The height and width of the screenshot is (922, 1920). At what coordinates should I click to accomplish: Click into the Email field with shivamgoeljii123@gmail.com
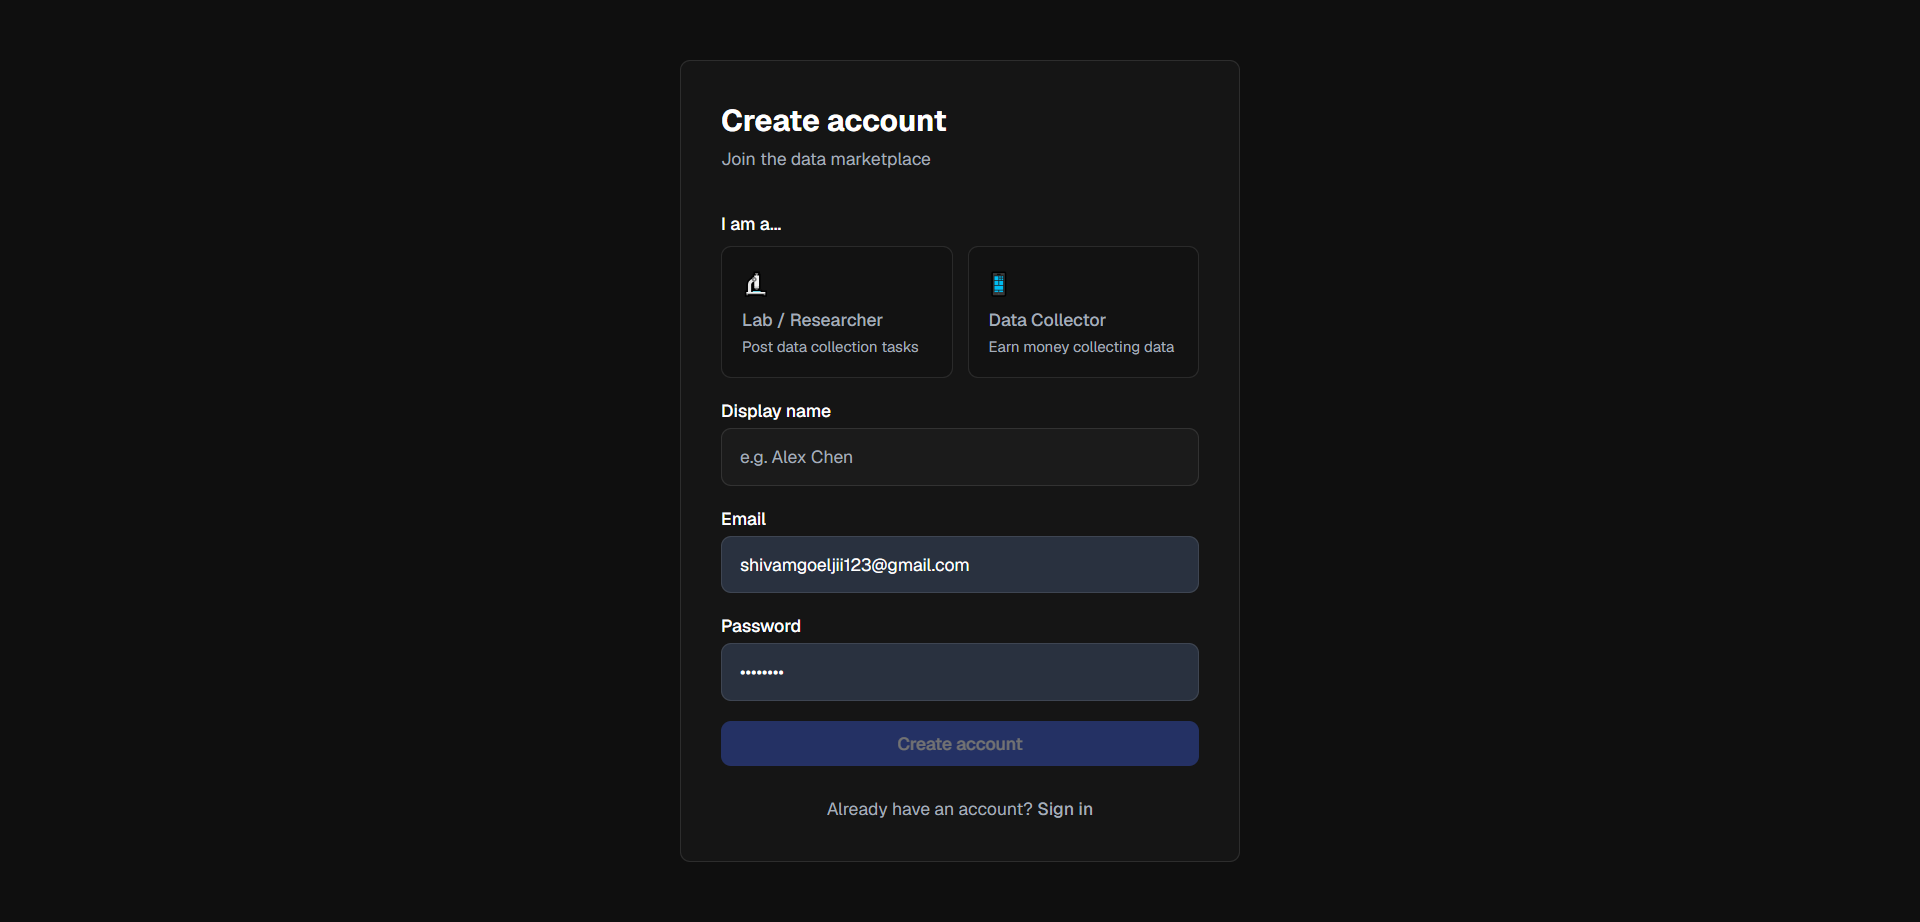point(960,565)
